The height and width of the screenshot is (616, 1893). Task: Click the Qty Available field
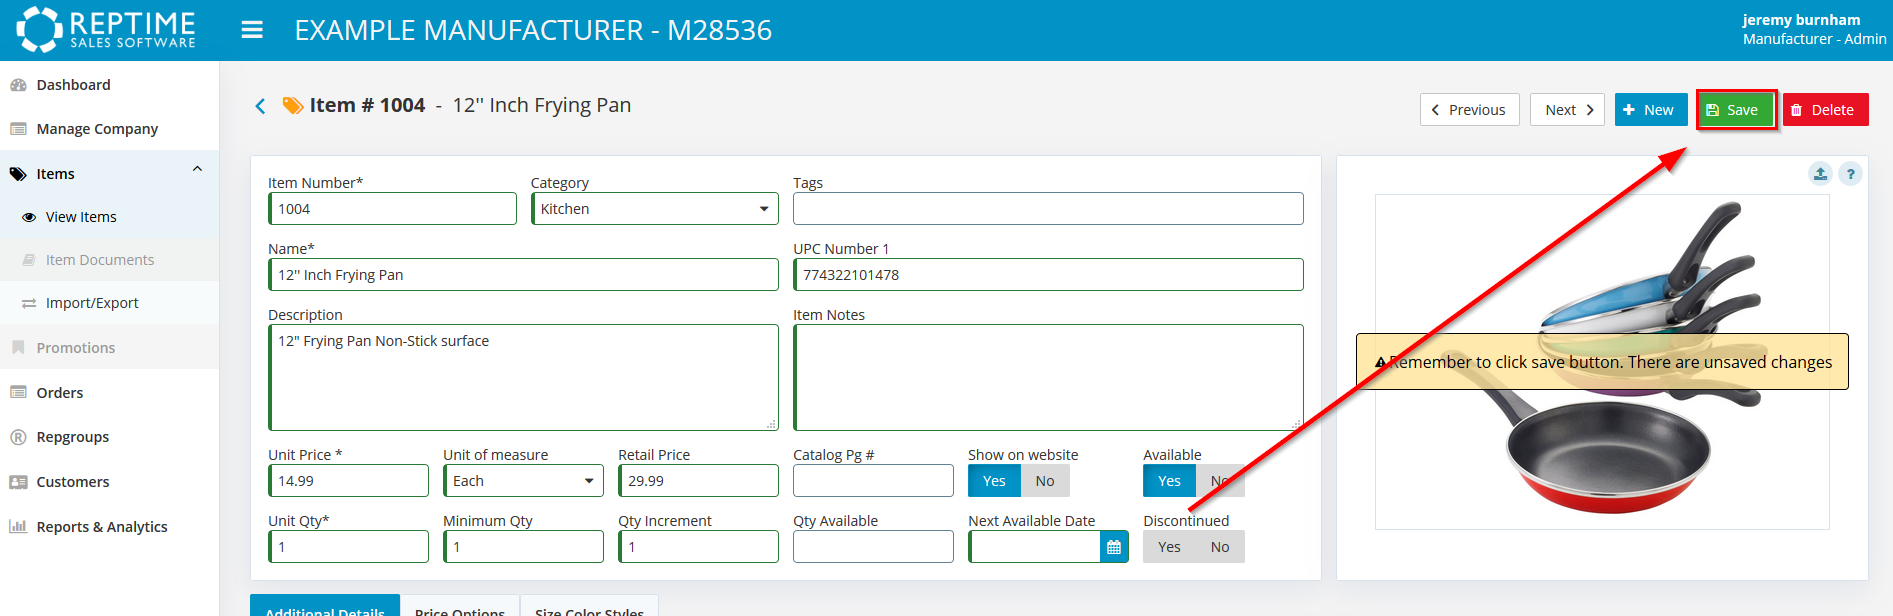click(873, 547)
